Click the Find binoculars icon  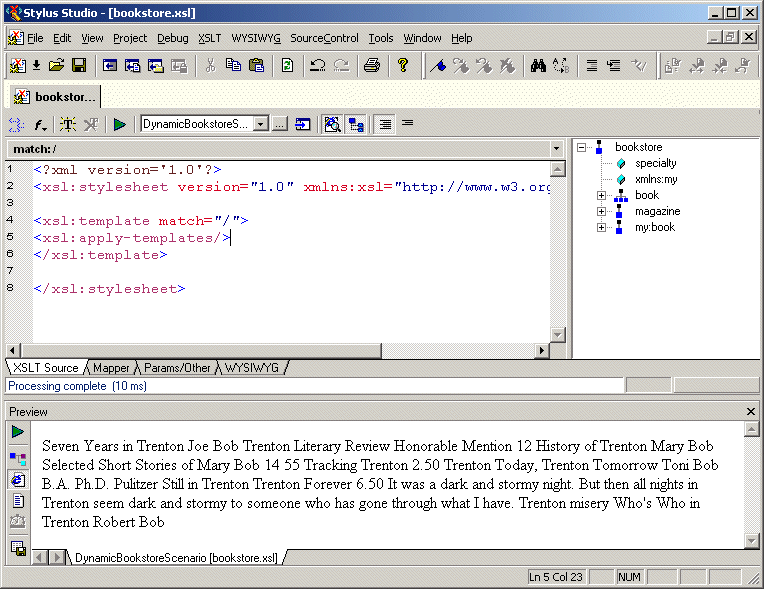coord(537,66)
